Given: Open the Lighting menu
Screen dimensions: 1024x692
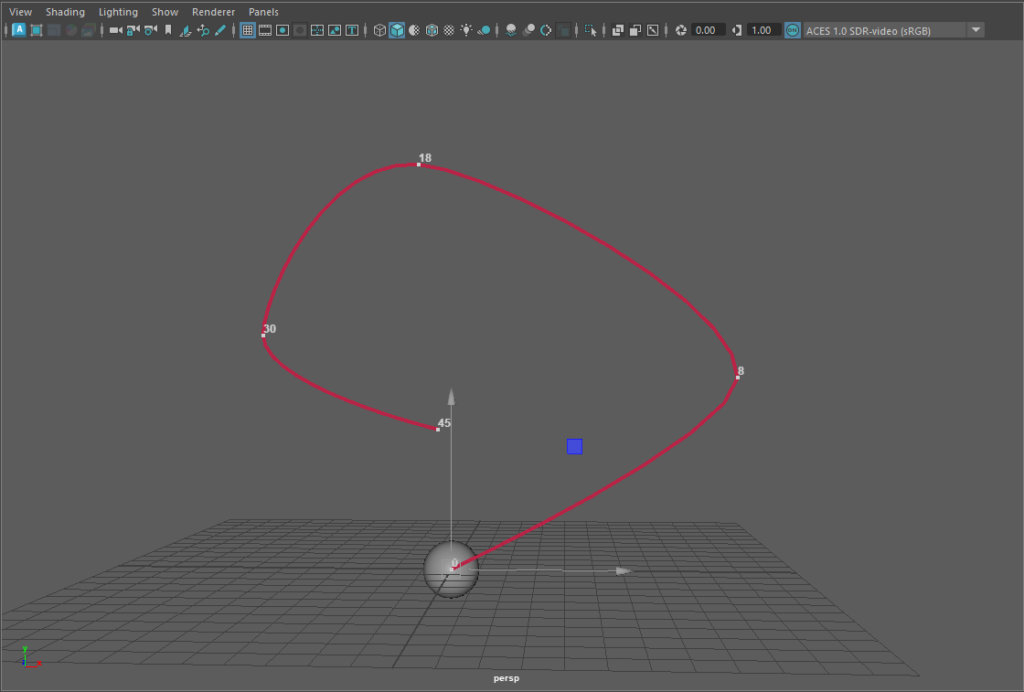Looking at the screenshot, I should 118,12.
